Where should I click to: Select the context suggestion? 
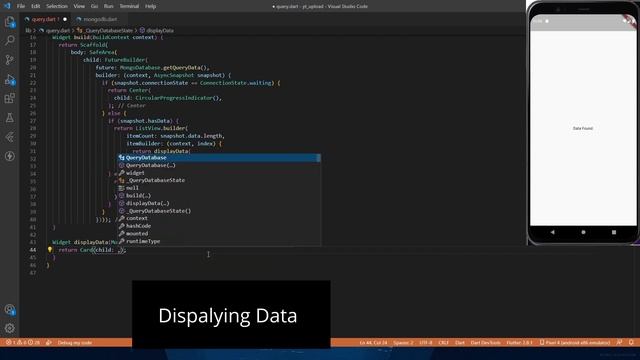click(x=218, y=218)
